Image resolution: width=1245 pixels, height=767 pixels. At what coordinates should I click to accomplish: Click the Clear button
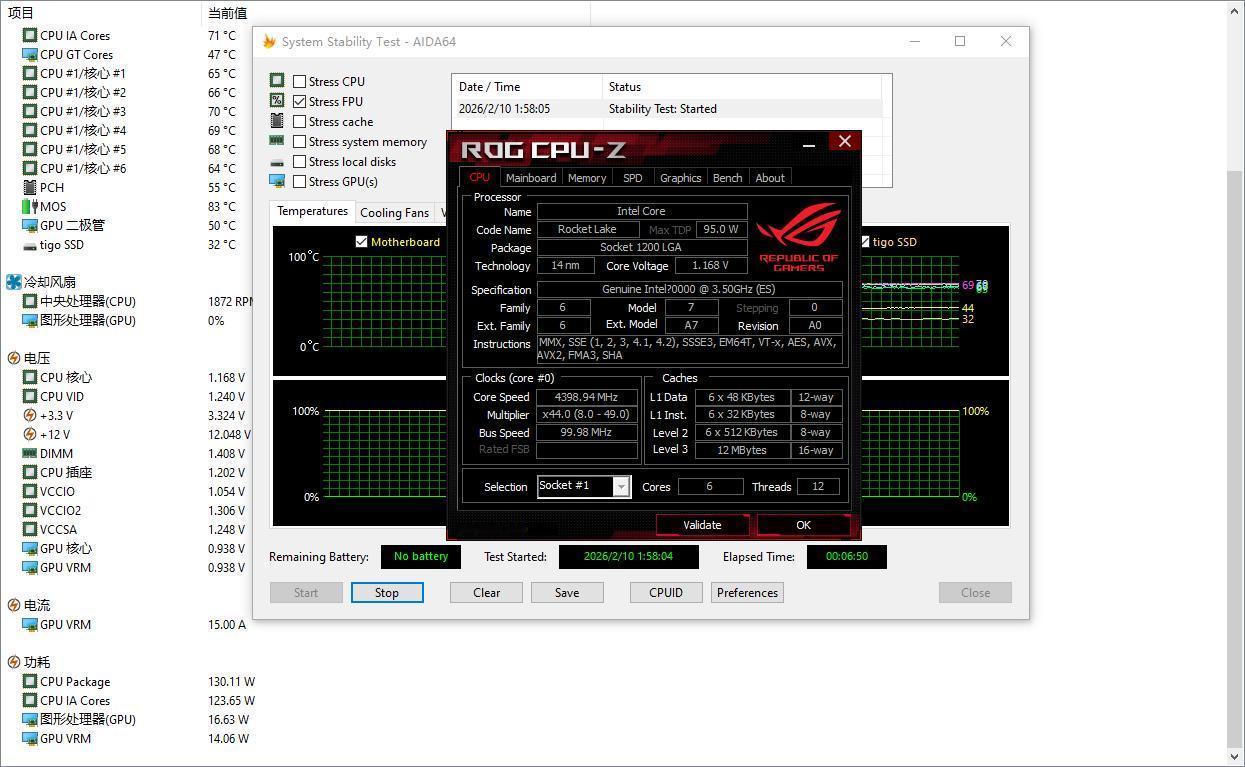coord(487,592)
